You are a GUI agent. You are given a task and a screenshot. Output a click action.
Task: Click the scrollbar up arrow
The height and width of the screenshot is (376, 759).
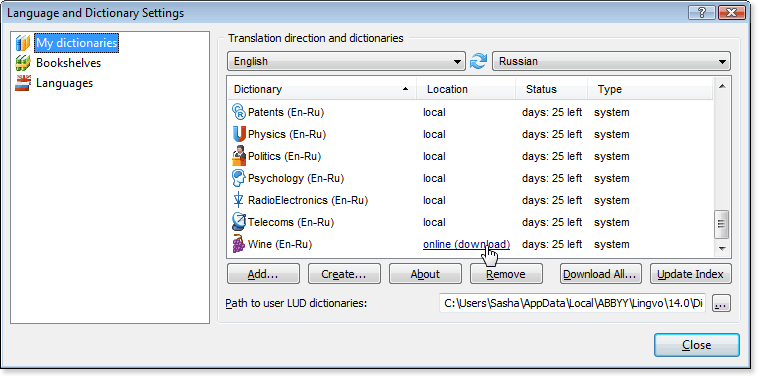(722, 87)
